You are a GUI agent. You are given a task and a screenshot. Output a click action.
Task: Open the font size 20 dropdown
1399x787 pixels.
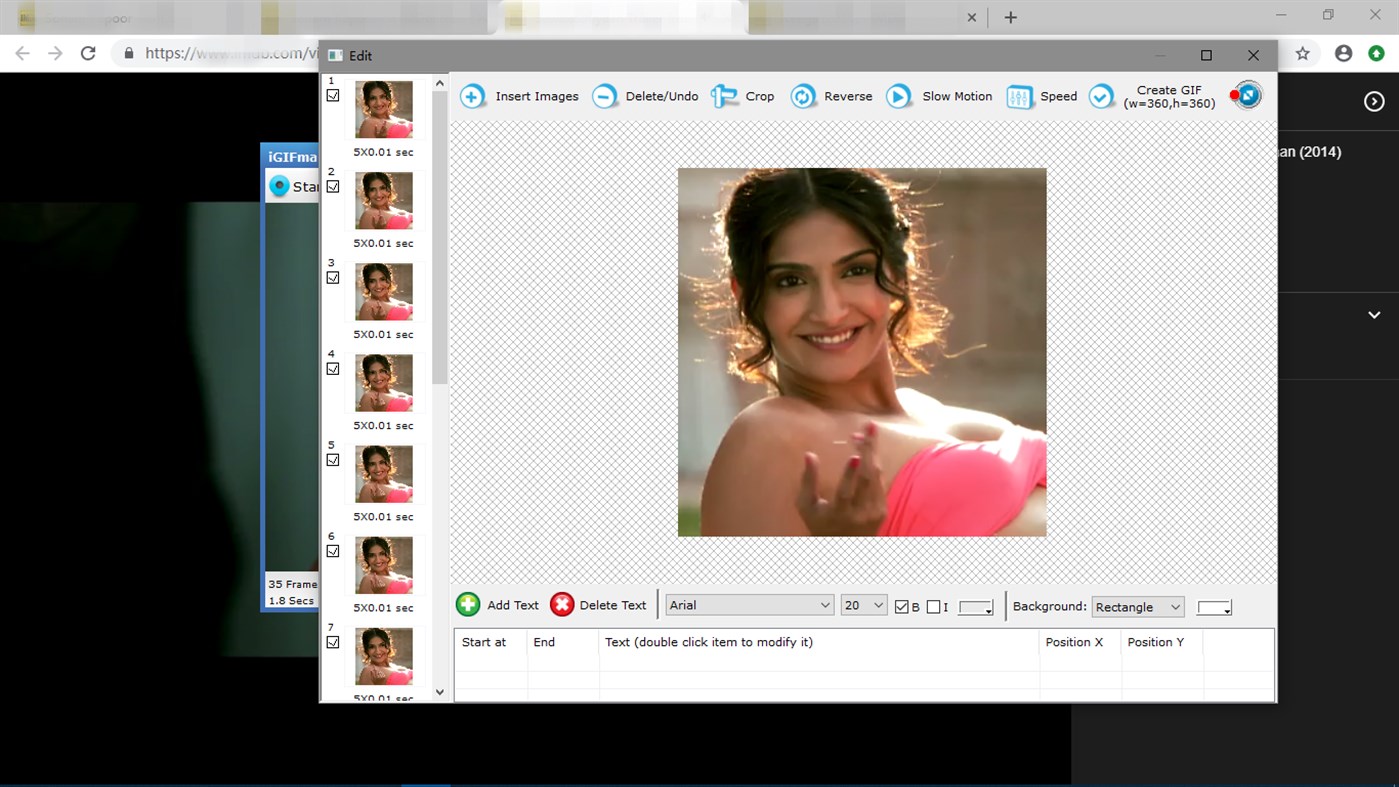[863, 605]
